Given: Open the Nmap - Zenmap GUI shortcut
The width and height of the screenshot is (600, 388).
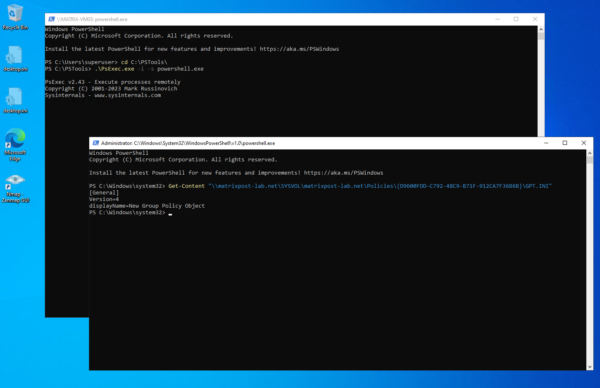Looking at the screenshot, I should click(15, 188).
